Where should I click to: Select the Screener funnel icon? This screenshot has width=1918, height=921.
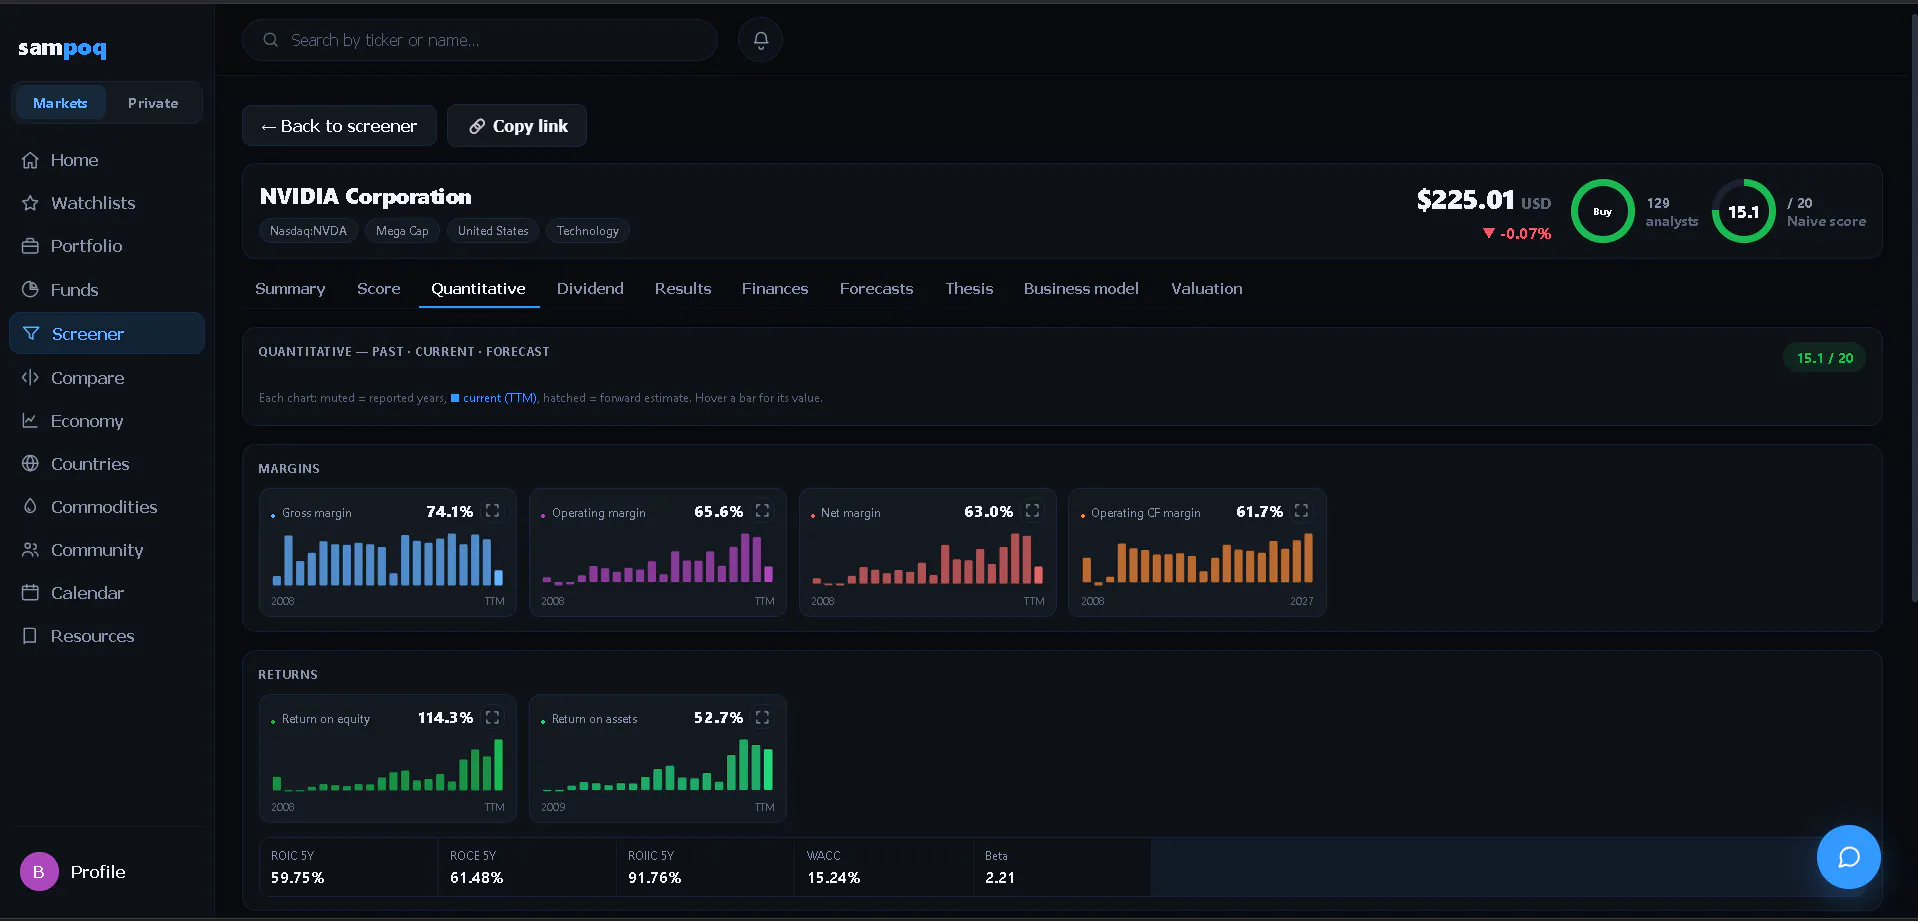pos(31,334)
